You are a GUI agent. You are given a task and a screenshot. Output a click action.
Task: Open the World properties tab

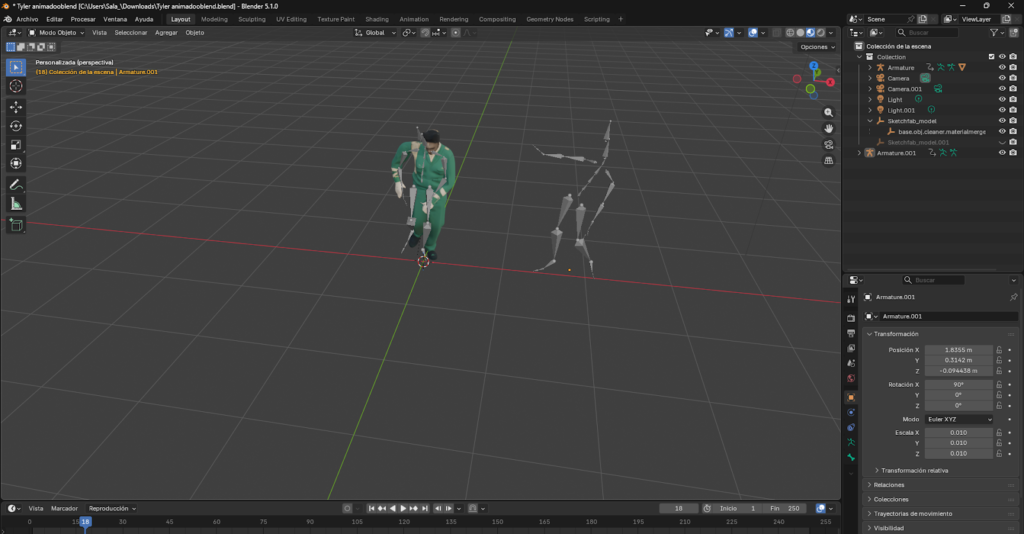coord(851,378)
